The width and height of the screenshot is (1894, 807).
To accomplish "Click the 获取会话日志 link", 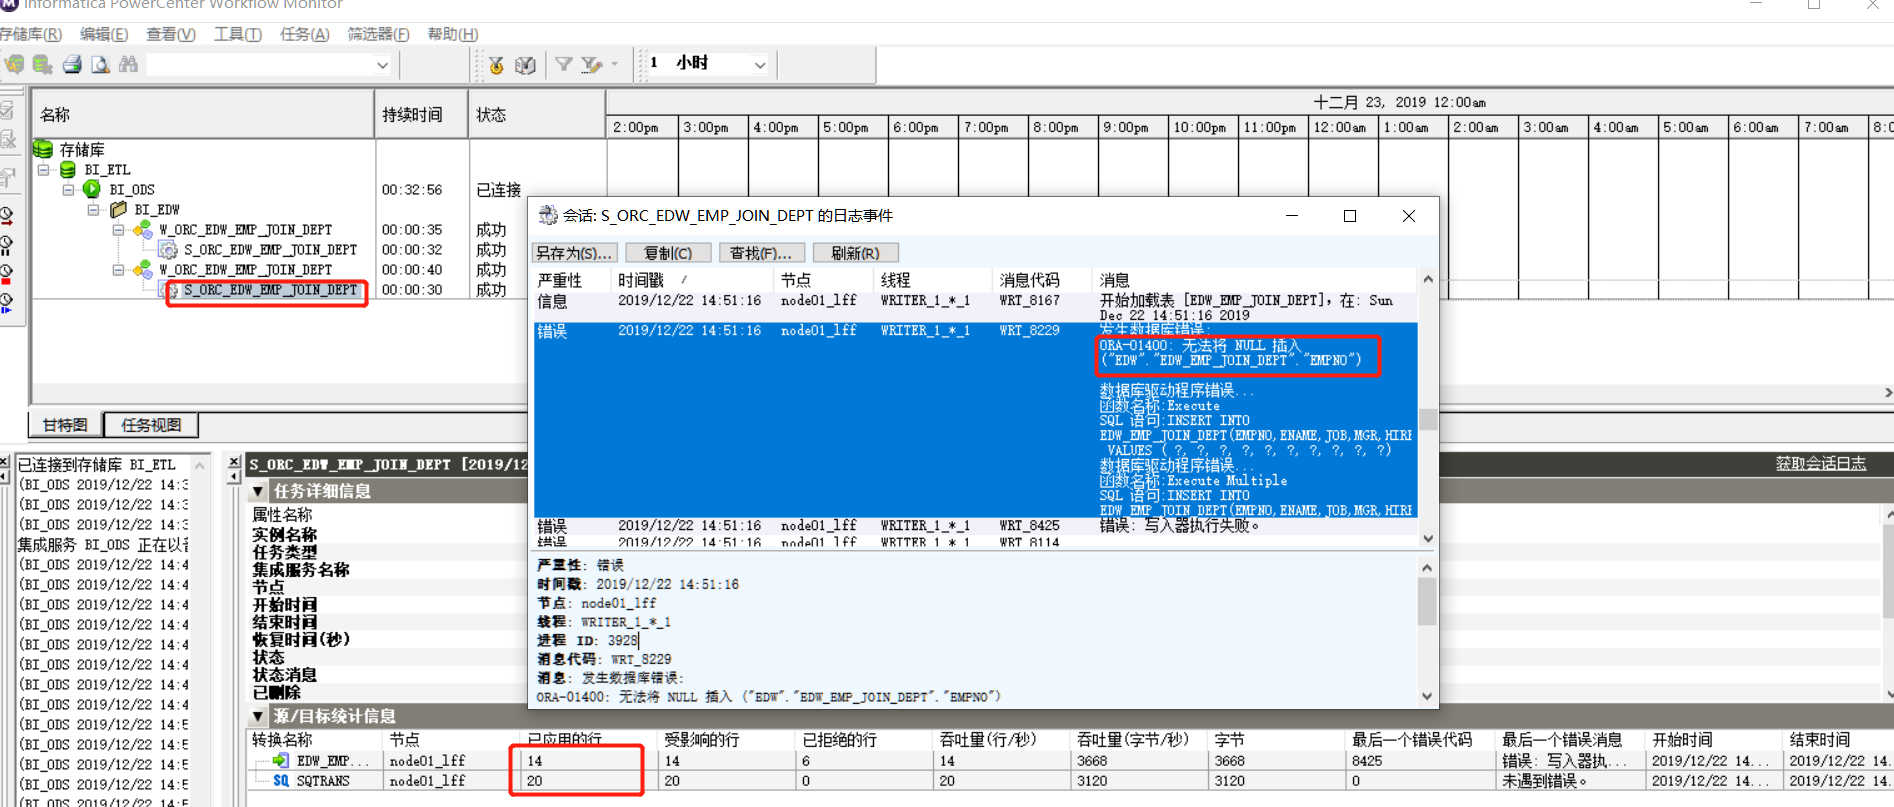I will tap(1821, 463).
